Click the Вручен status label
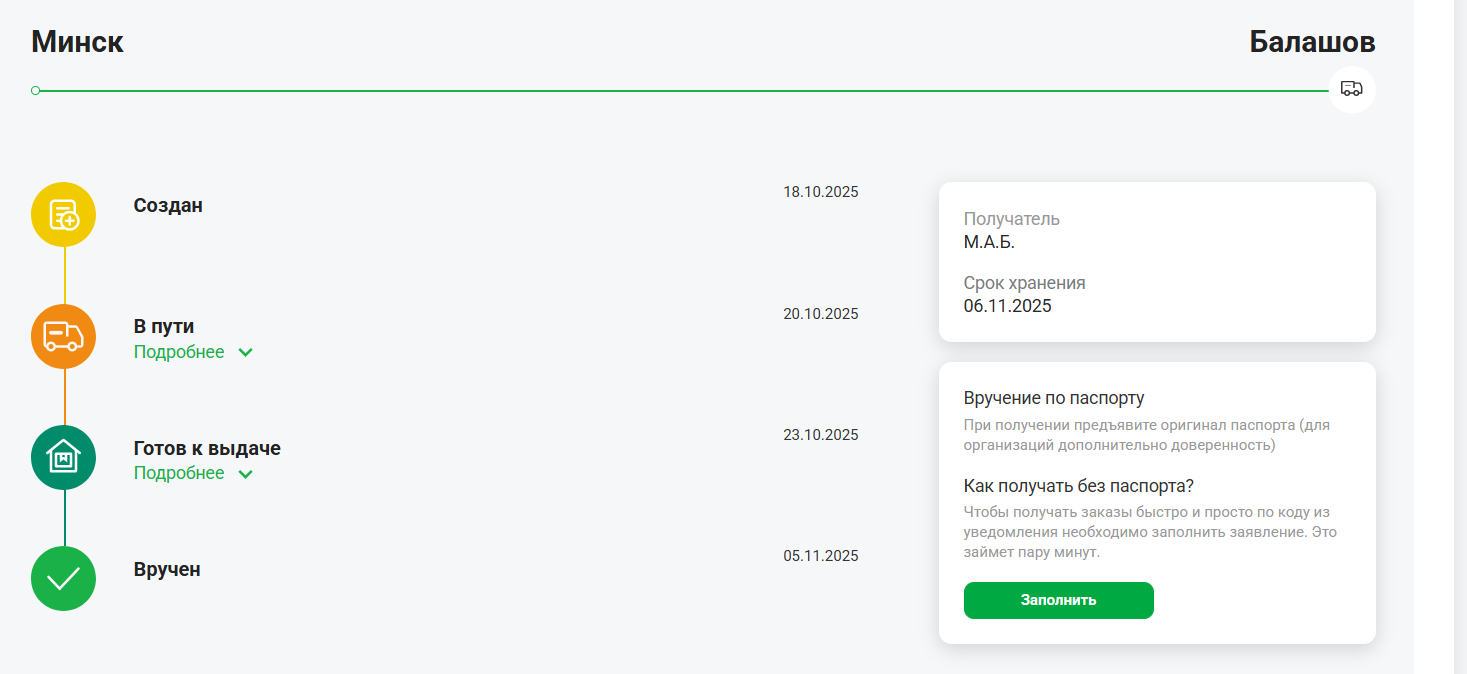The height and width of the screenshot is (674, 1467). (x=167, y=570)
